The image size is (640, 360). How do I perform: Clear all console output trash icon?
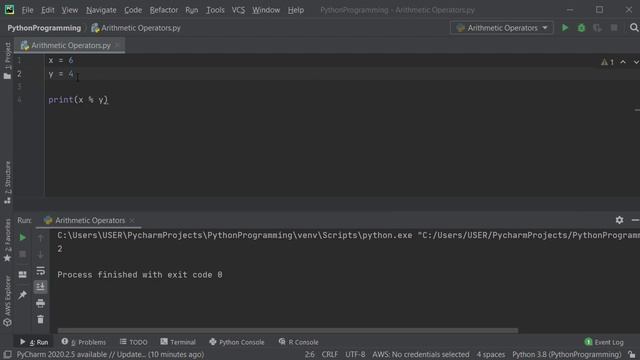(x=40, y=319)
